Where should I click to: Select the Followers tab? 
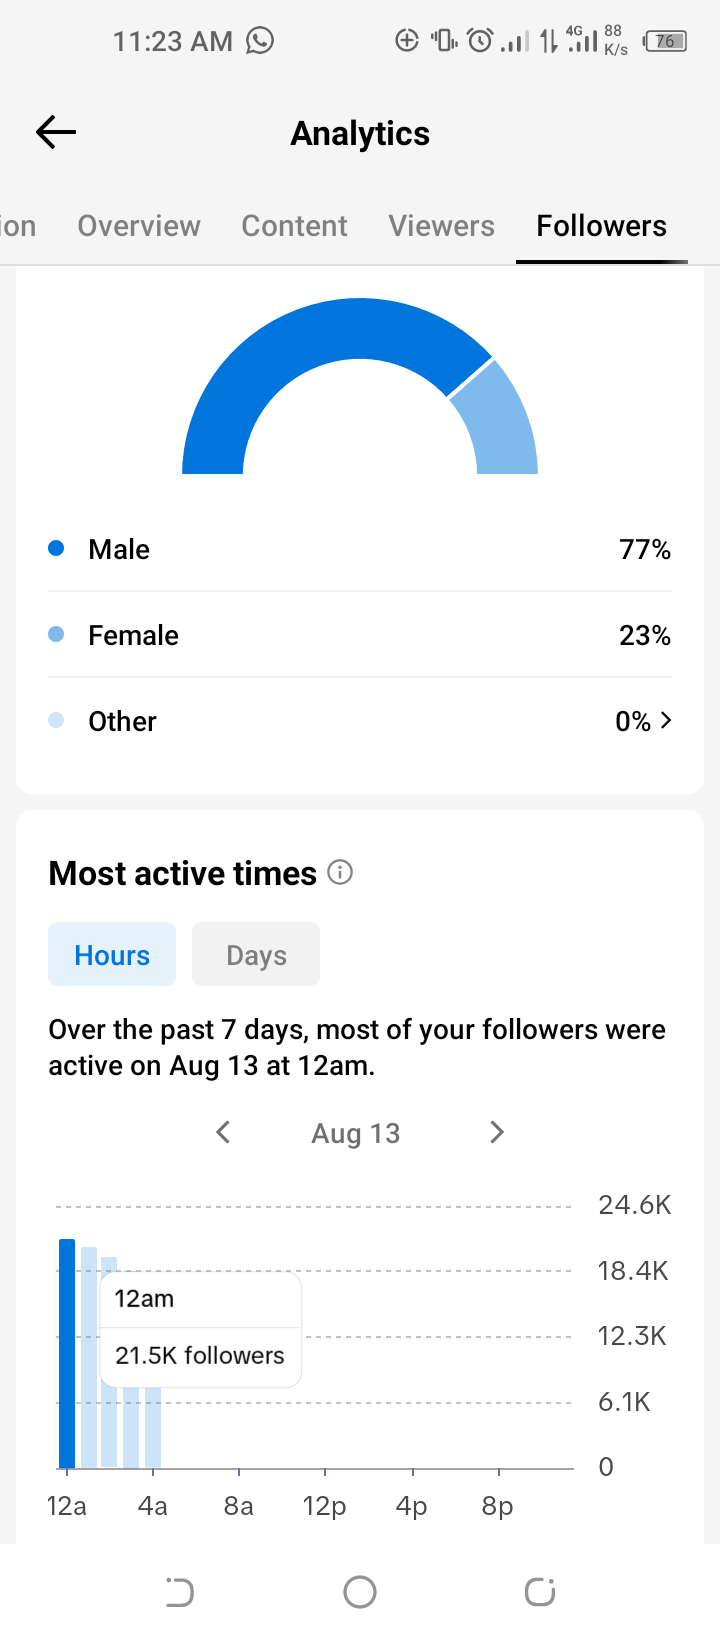[601, 226]
